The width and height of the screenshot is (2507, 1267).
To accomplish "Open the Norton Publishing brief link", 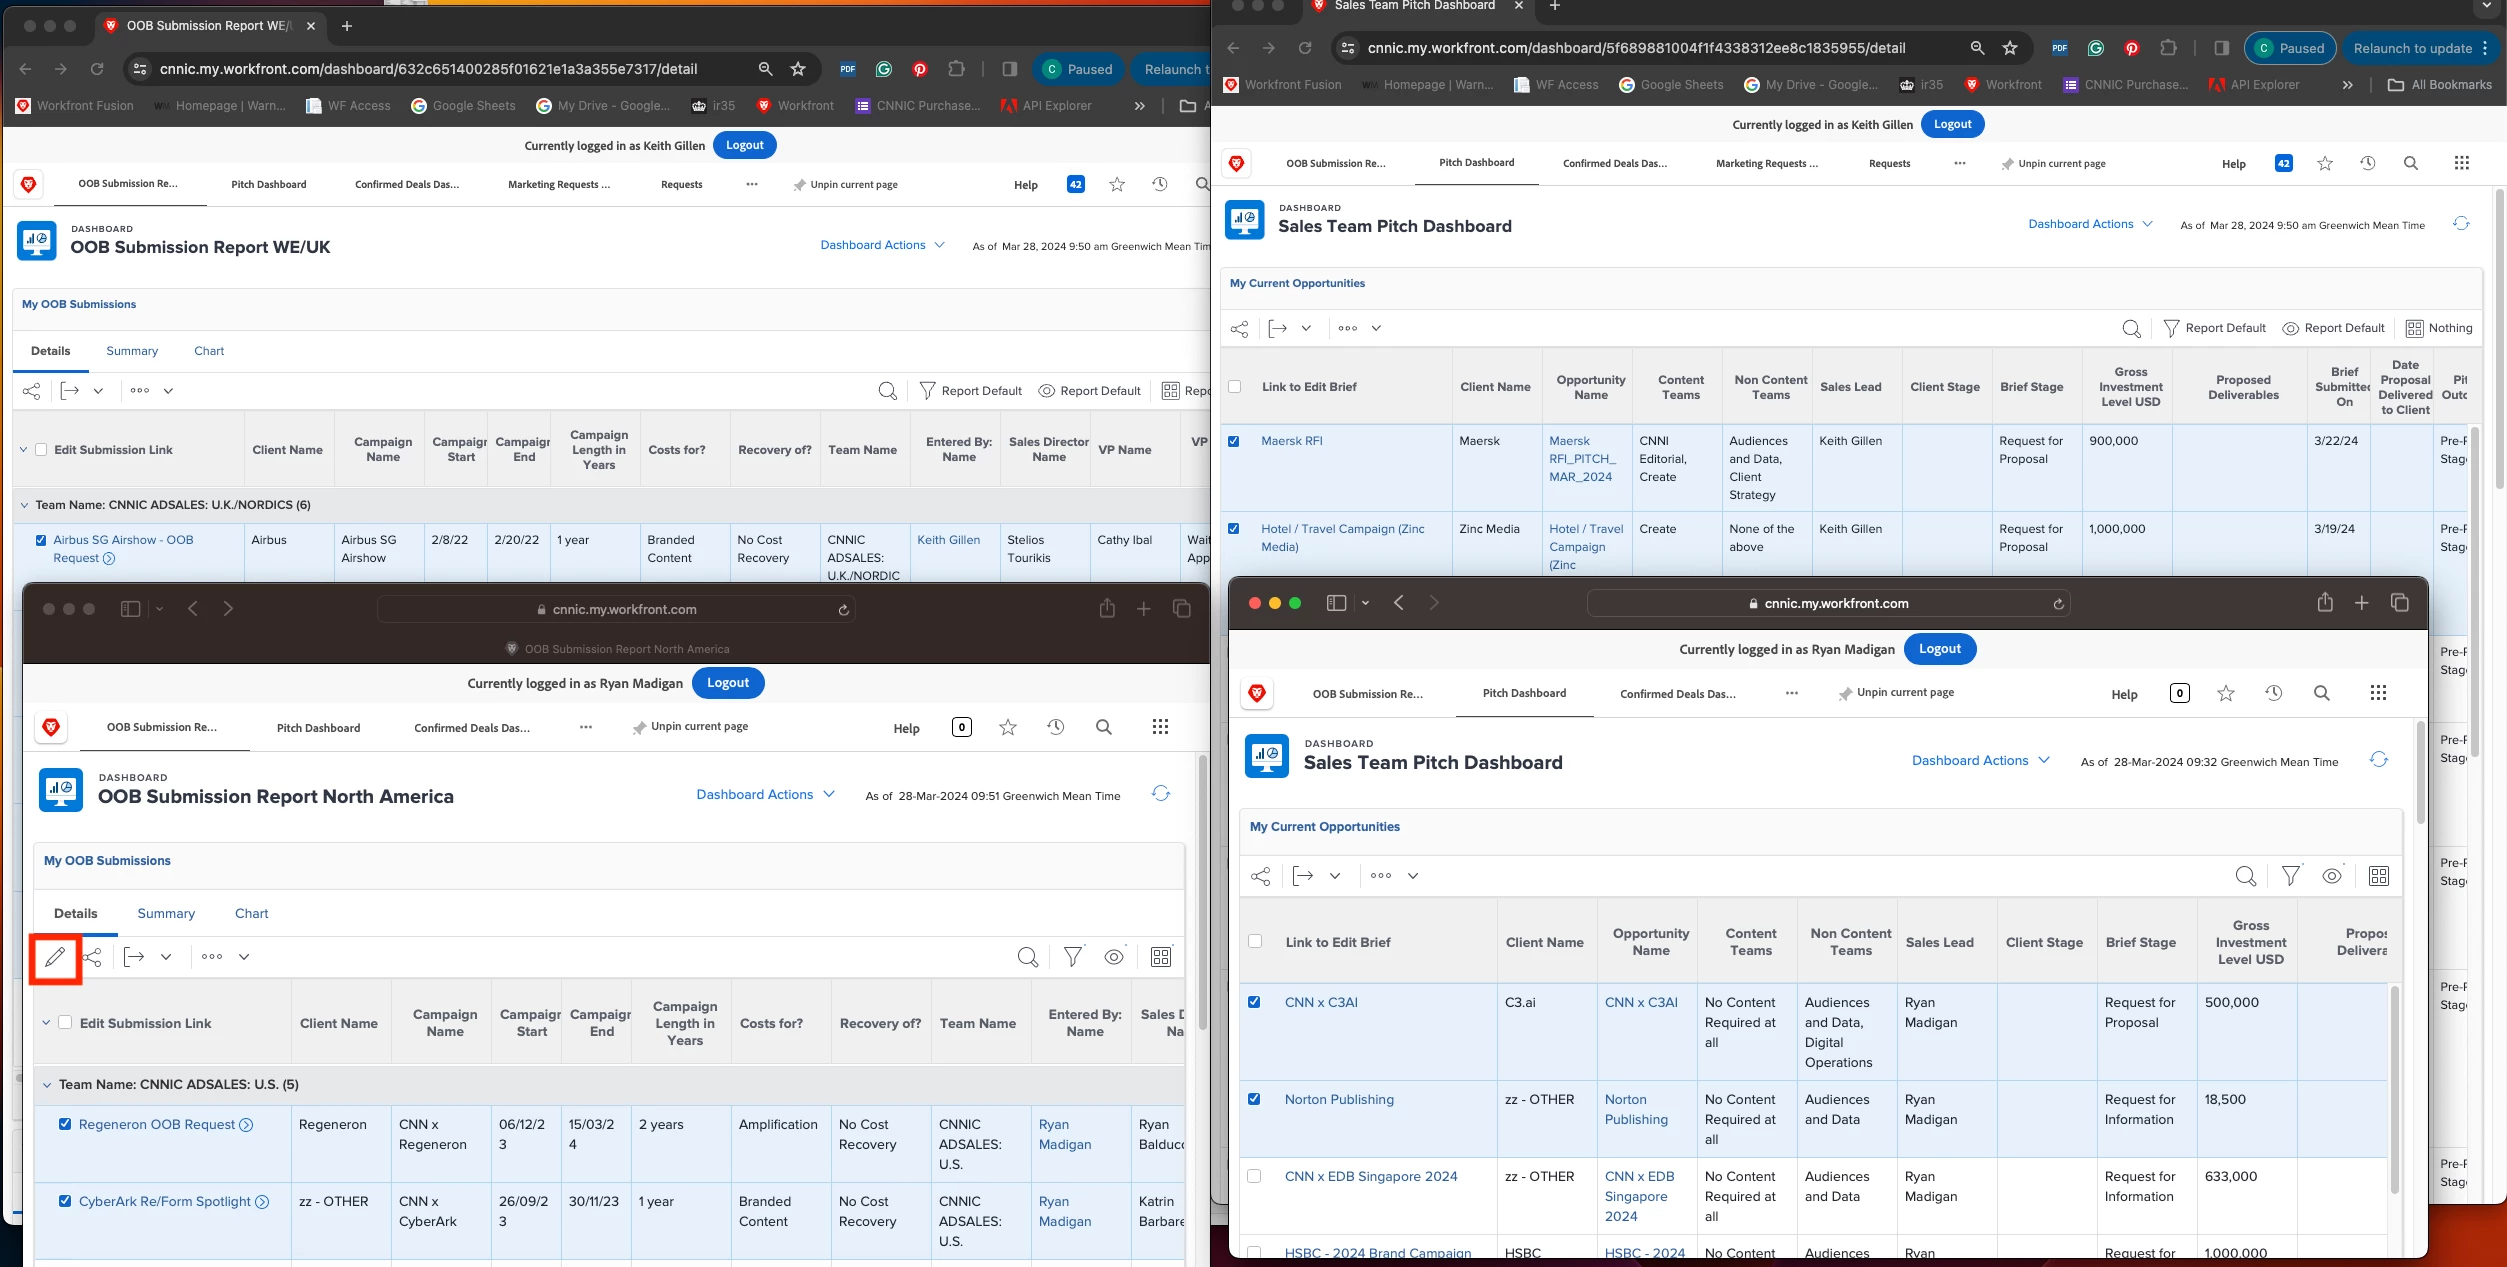I will [x=1338, y=1099].
